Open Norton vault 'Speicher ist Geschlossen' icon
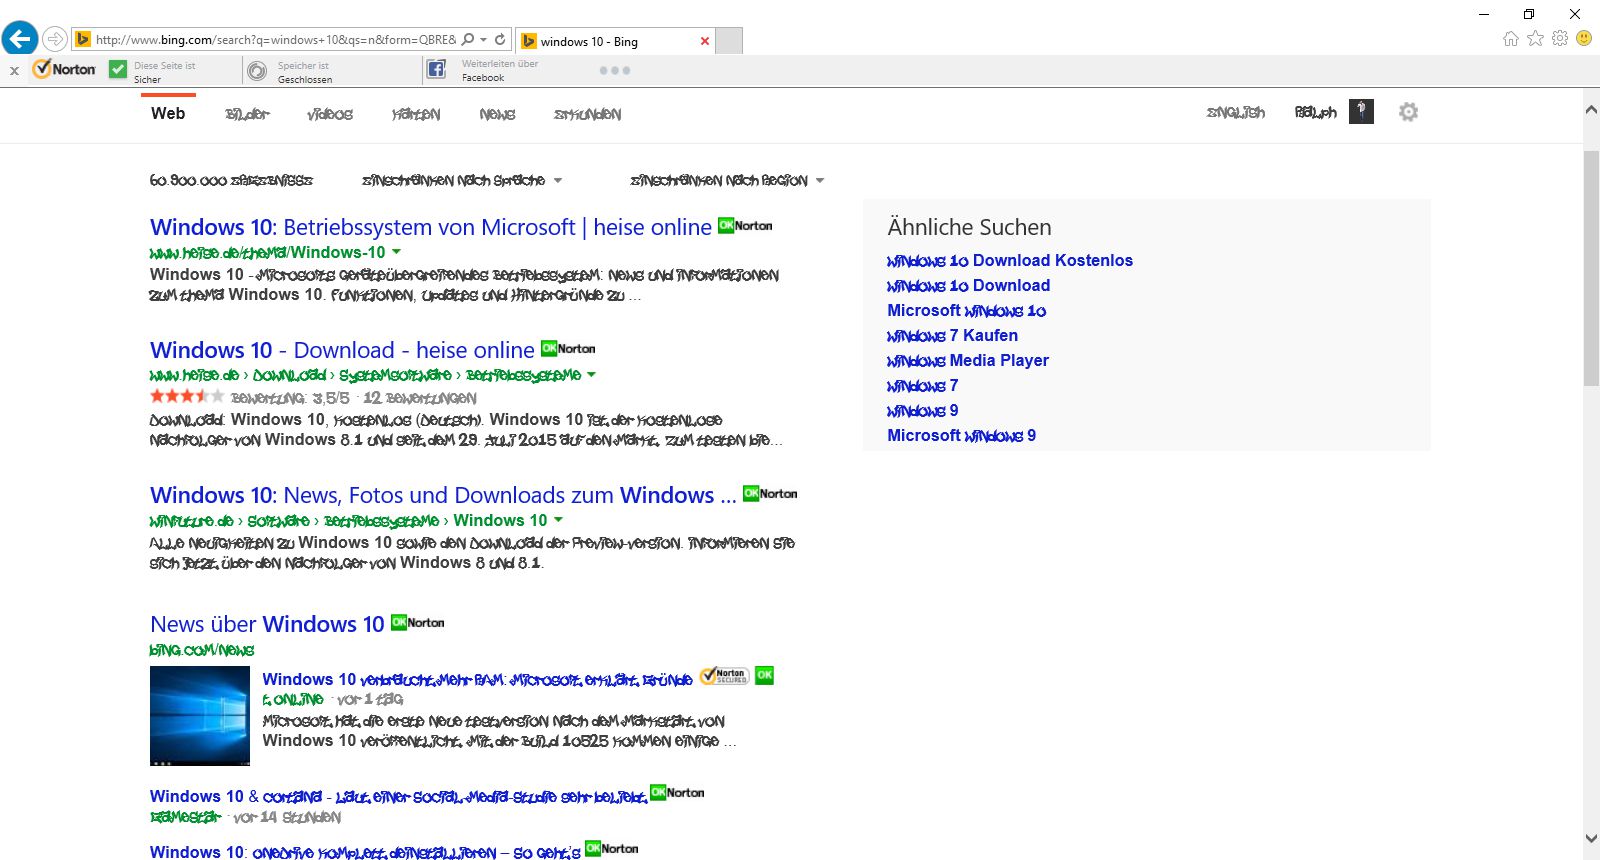Viewport: 1600px width, 860px height. point(257,70)
